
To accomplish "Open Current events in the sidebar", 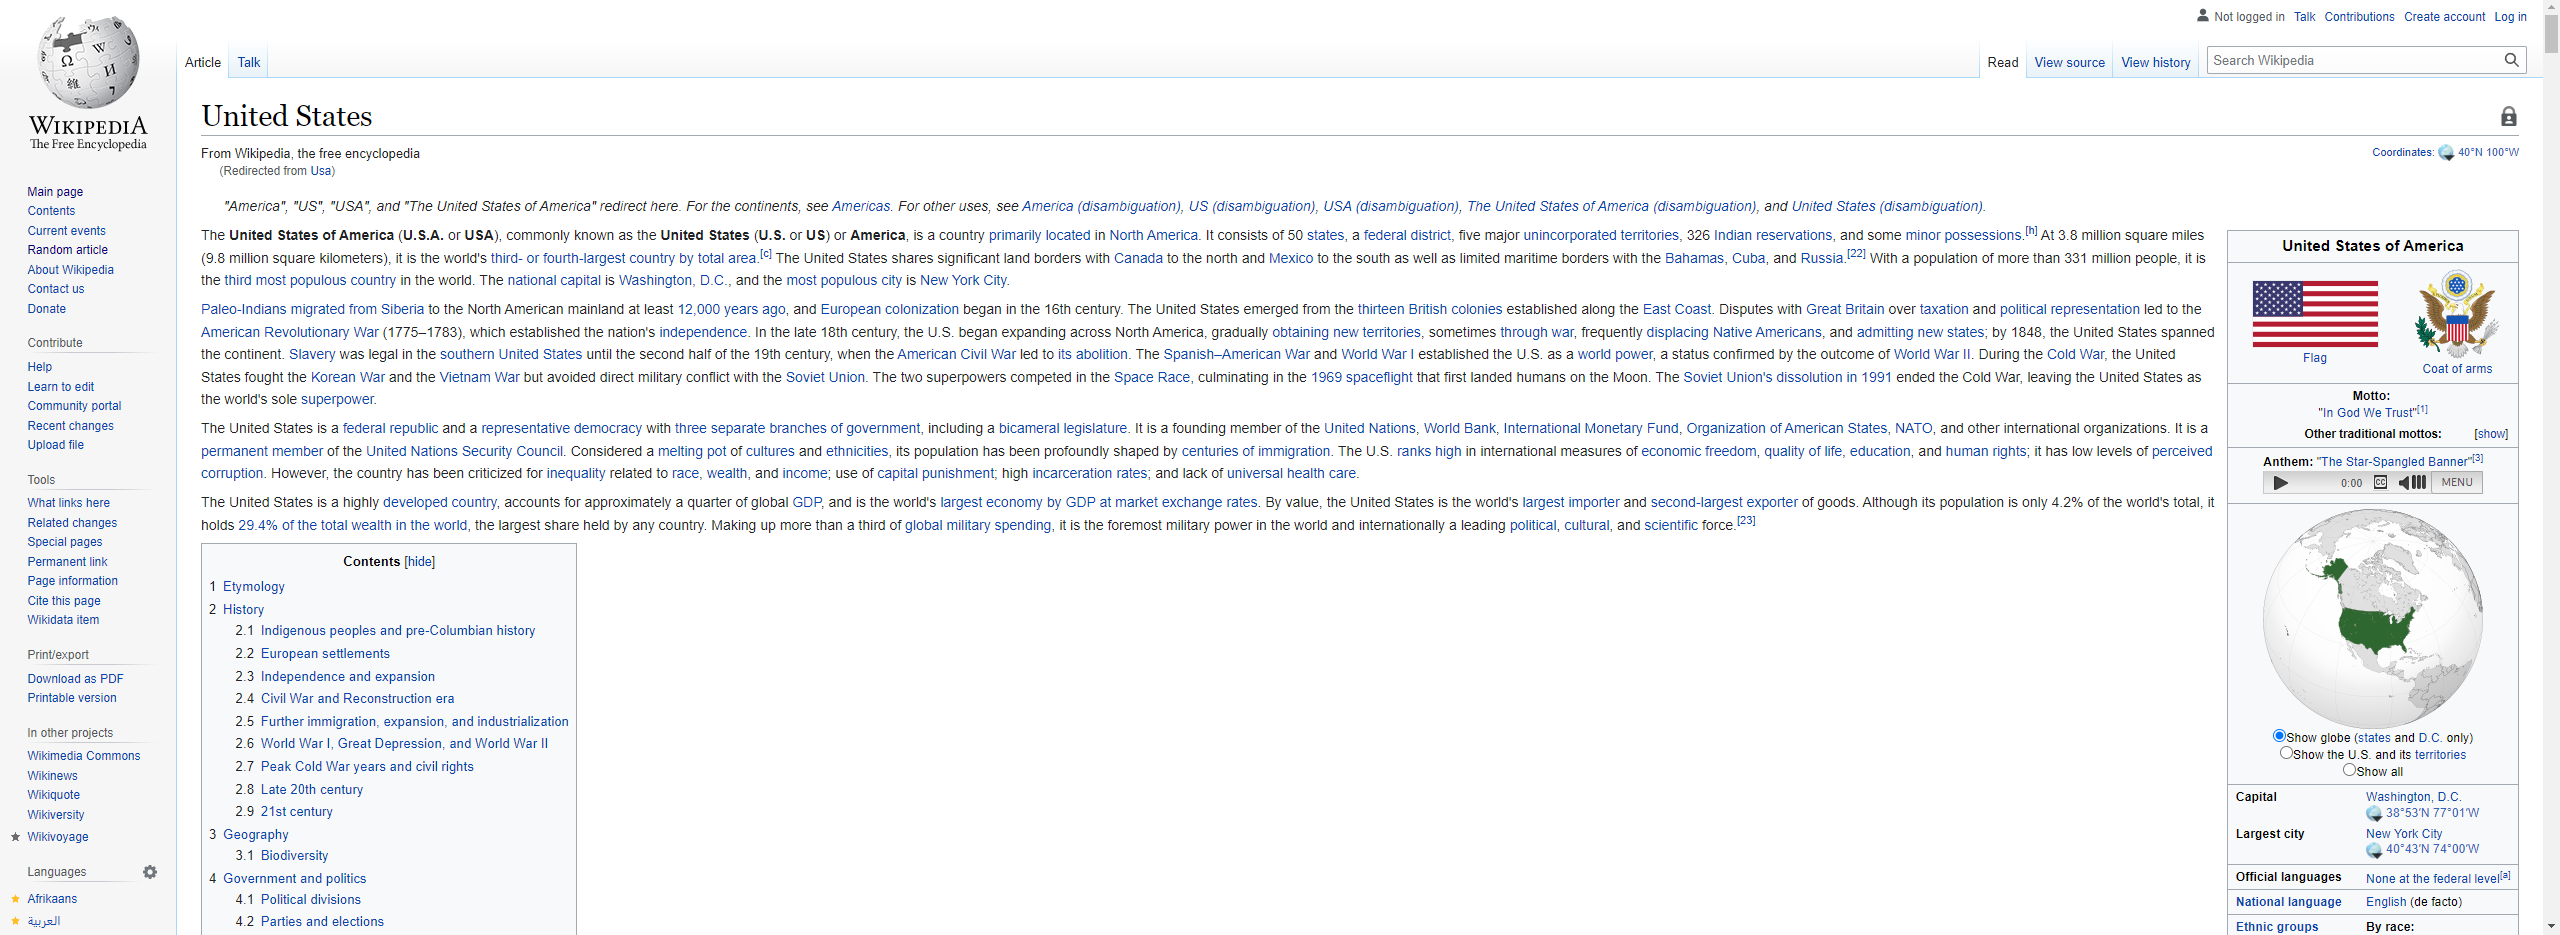I will [x=67, y=231].
